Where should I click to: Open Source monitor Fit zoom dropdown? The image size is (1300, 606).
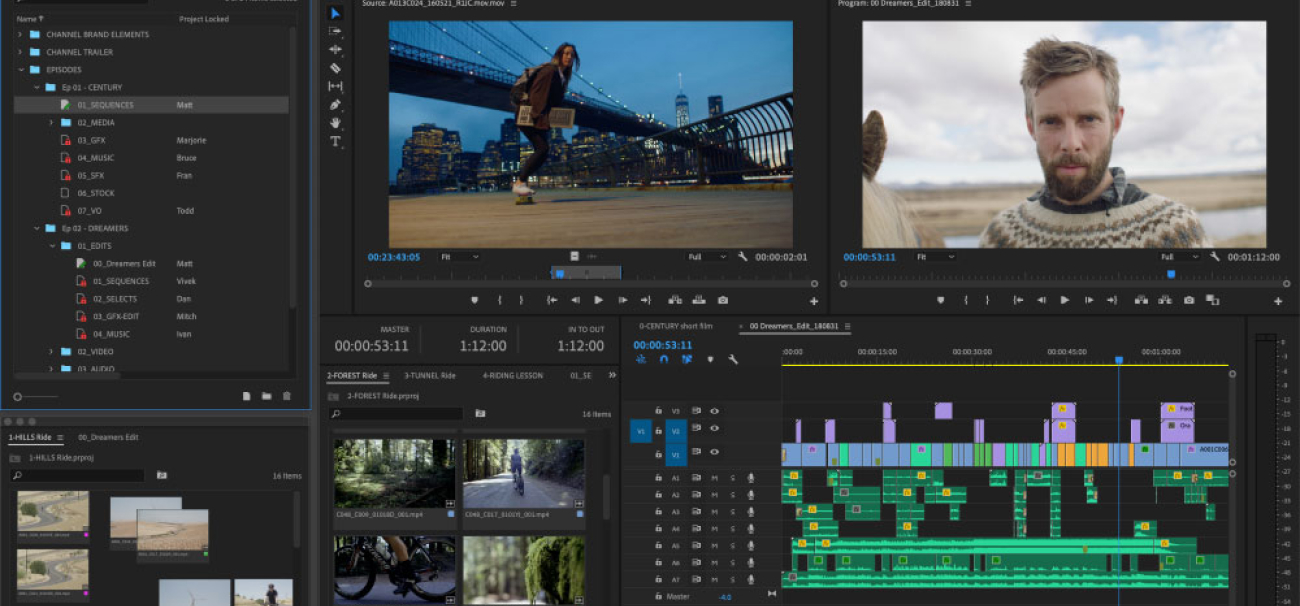tap(460, 257)
